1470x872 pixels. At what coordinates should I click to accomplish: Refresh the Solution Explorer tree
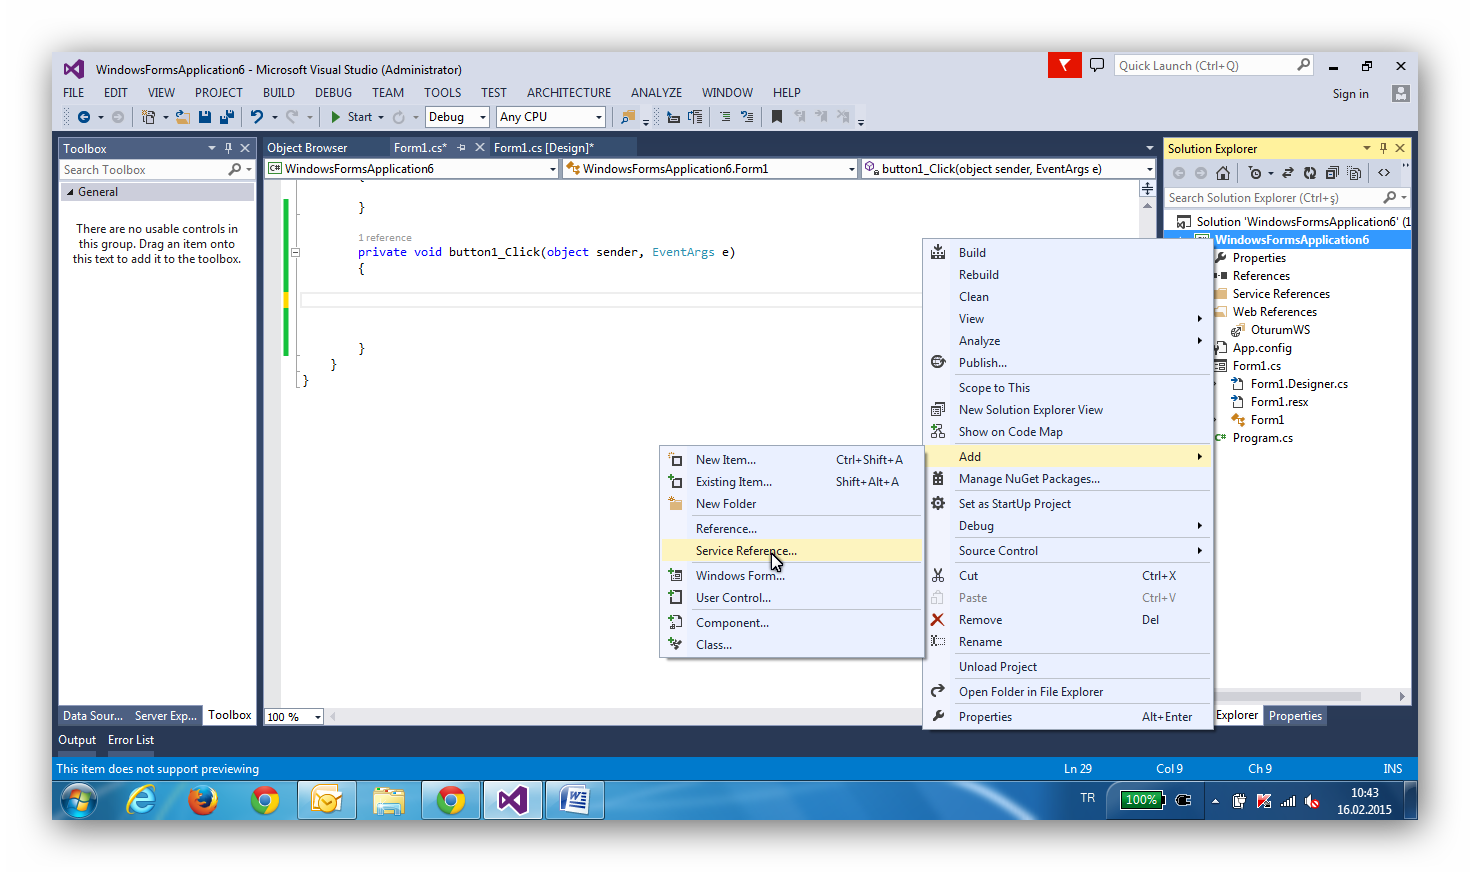point(1310,172)
